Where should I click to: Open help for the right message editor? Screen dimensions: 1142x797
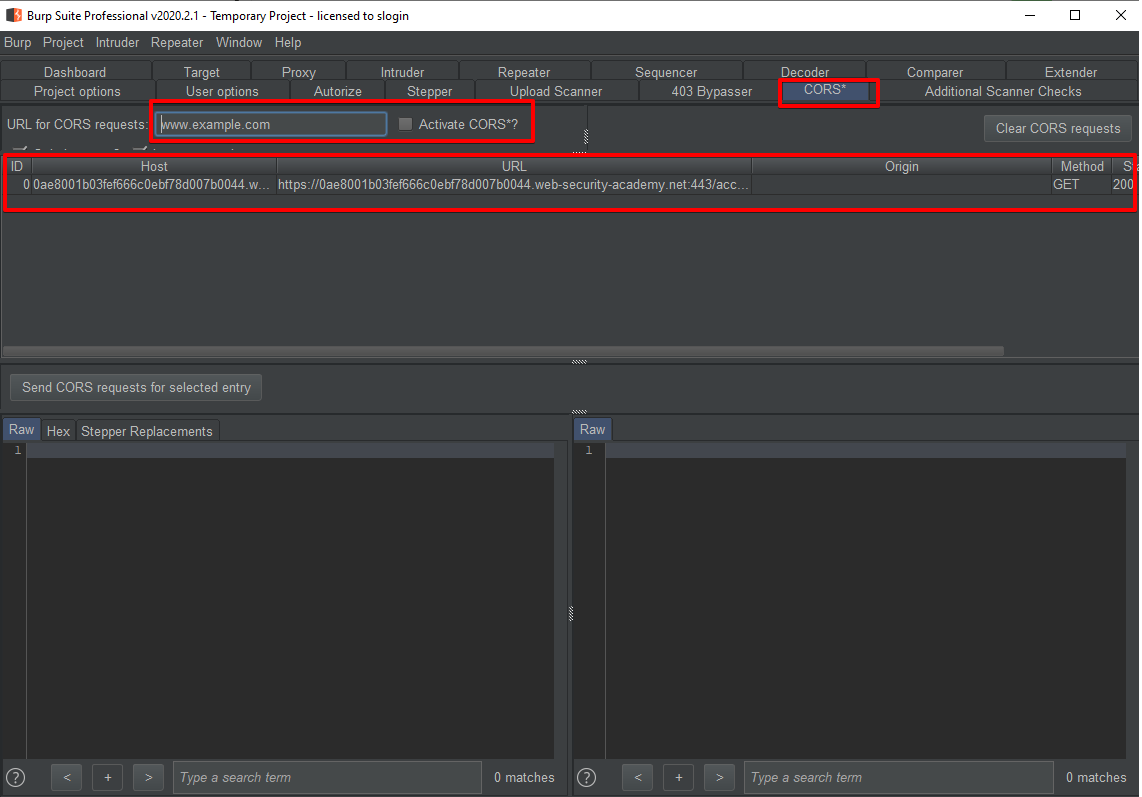(x=586, y=777)
